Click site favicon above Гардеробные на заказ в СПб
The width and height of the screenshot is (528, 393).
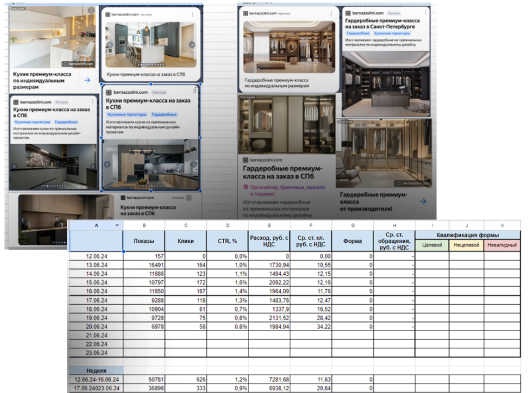[245, 160]
